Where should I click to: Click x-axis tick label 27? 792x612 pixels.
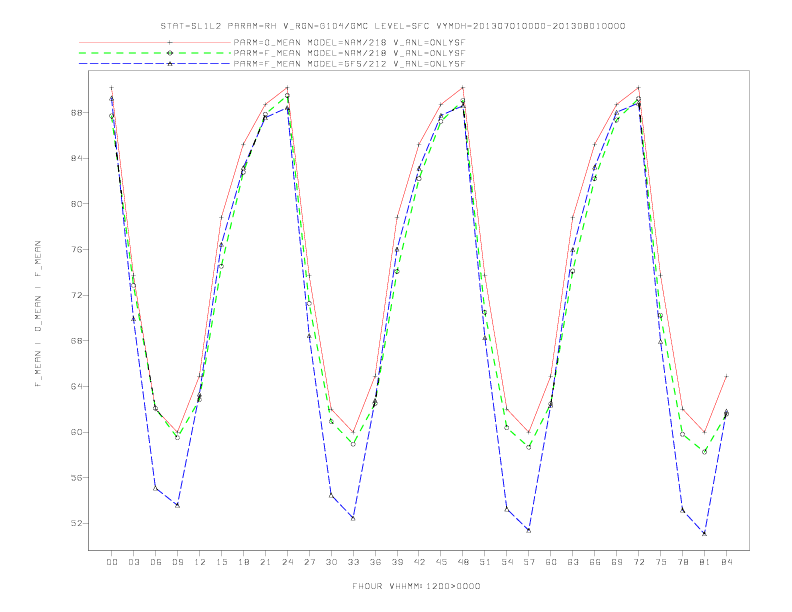[x=309, y=562]
